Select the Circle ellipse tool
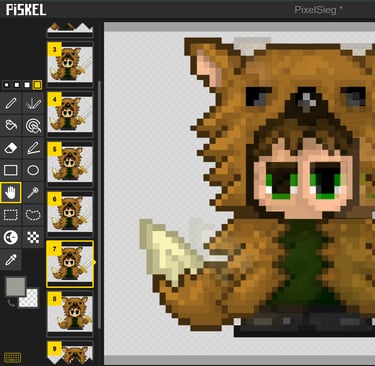This screenshot has height=366, width=375. [x=33, y=170]
